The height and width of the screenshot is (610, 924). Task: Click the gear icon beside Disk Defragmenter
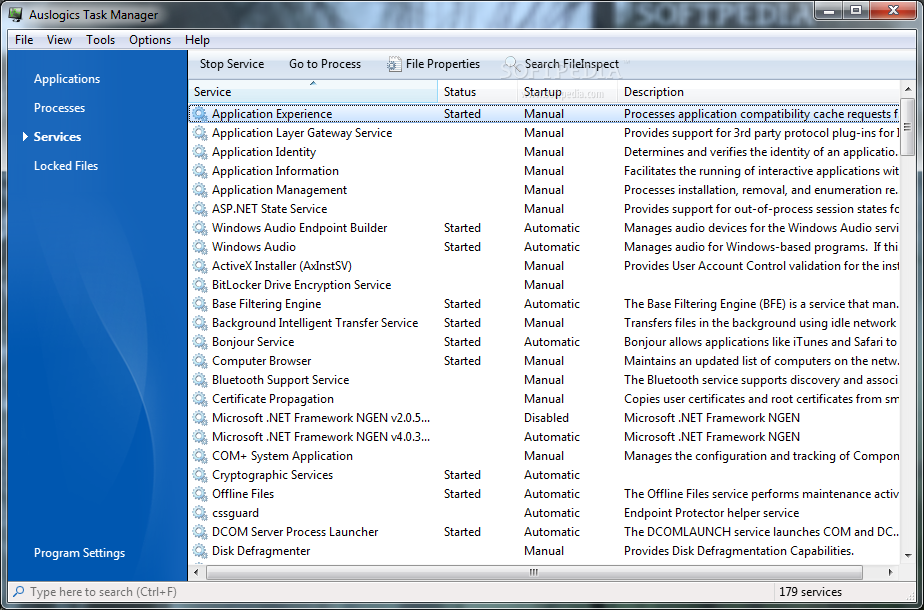pyautogui.click(x=200, y=551)
